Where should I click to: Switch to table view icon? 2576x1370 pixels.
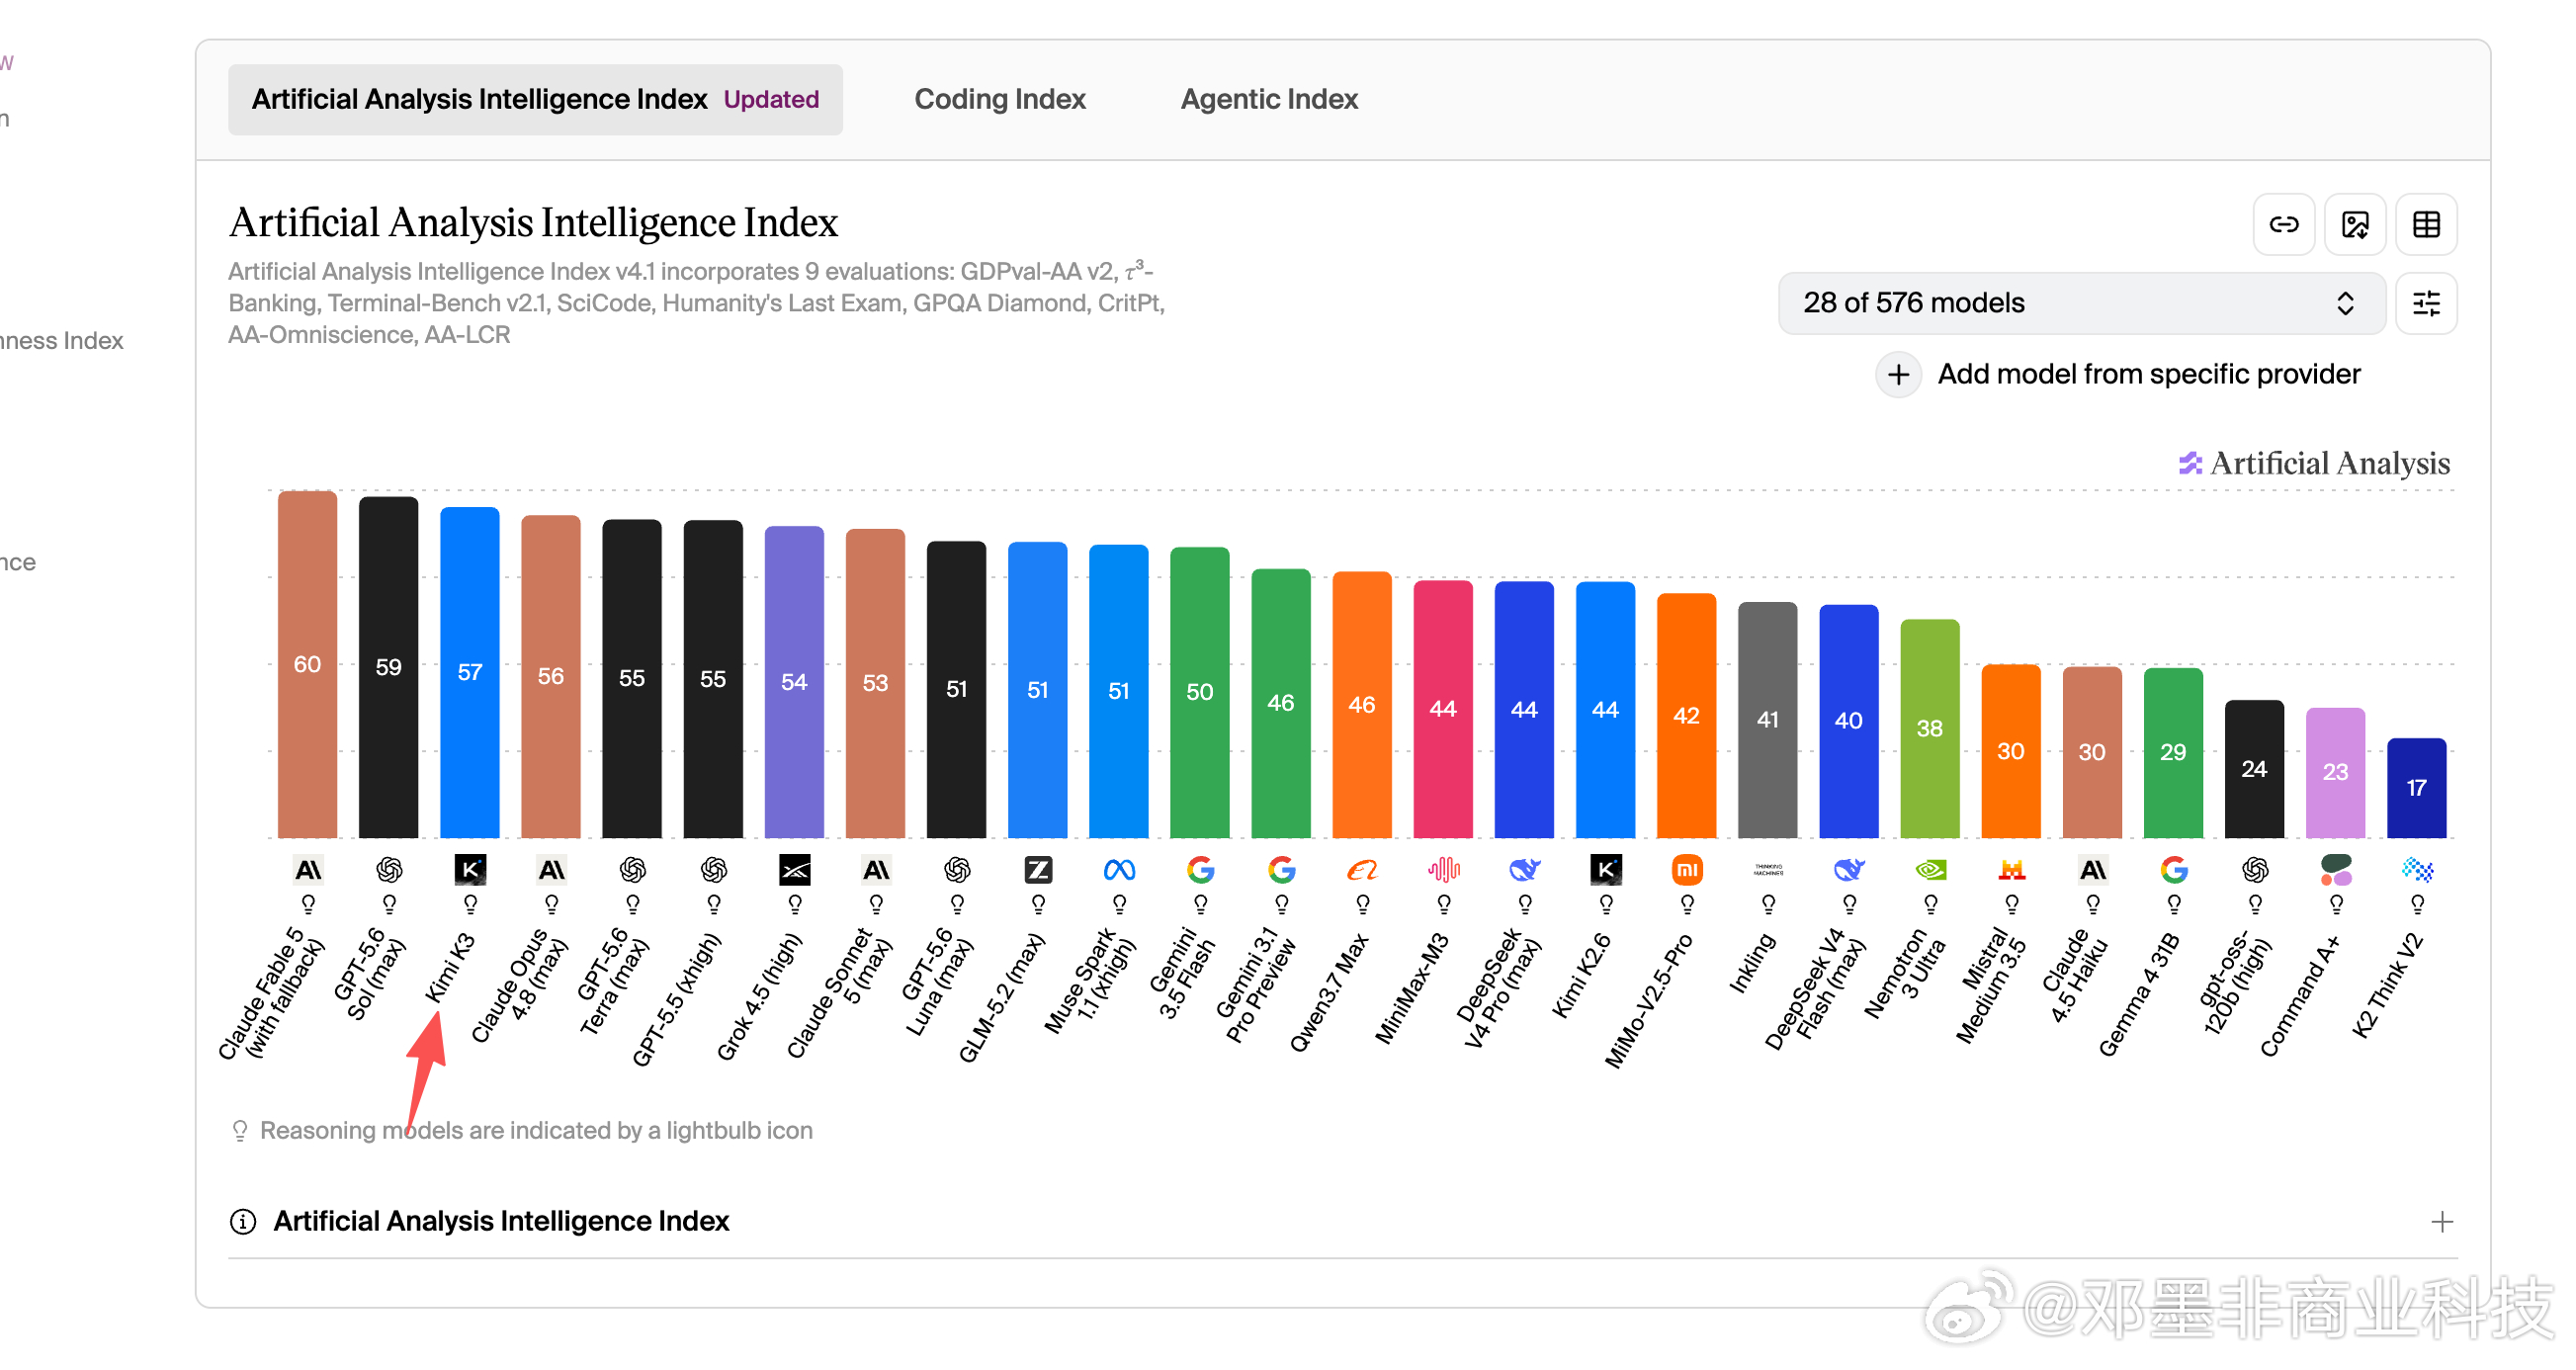(x=2427, y=224)
